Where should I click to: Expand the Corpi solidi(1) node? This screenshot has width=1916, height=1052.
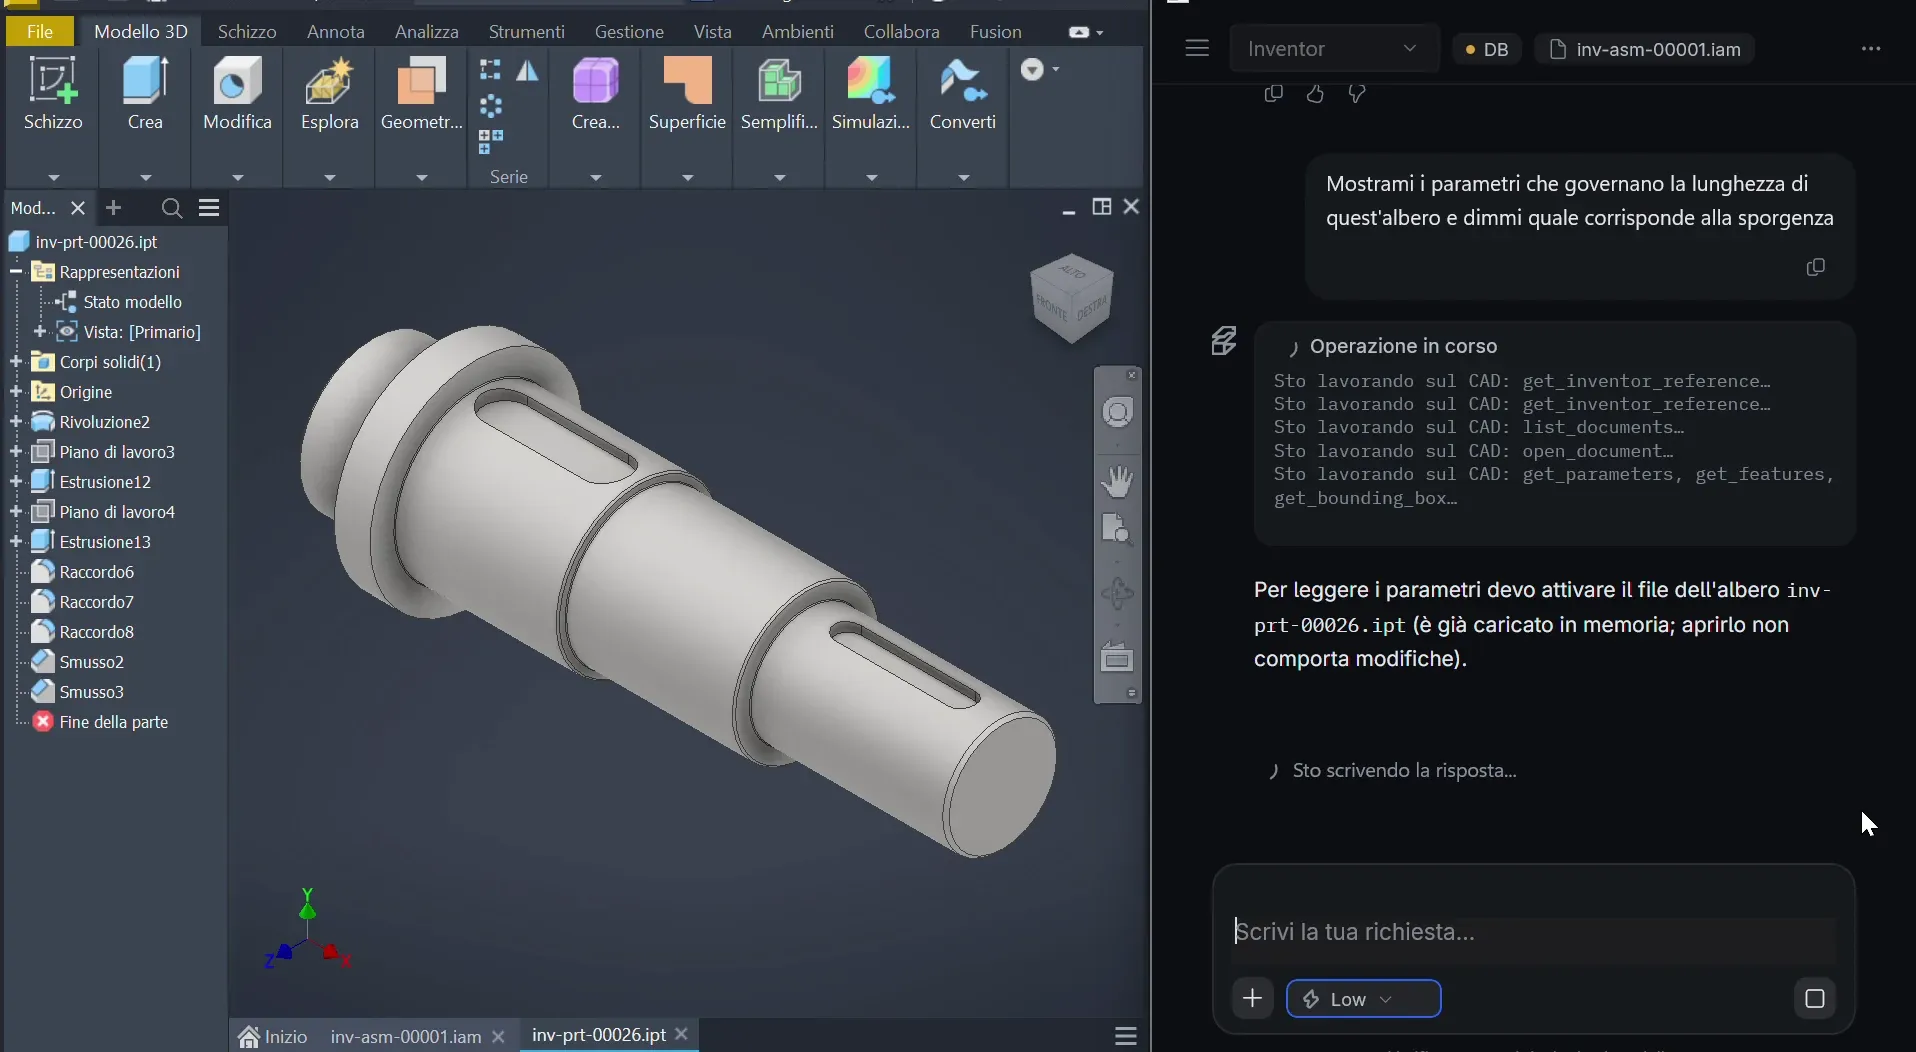15,362
